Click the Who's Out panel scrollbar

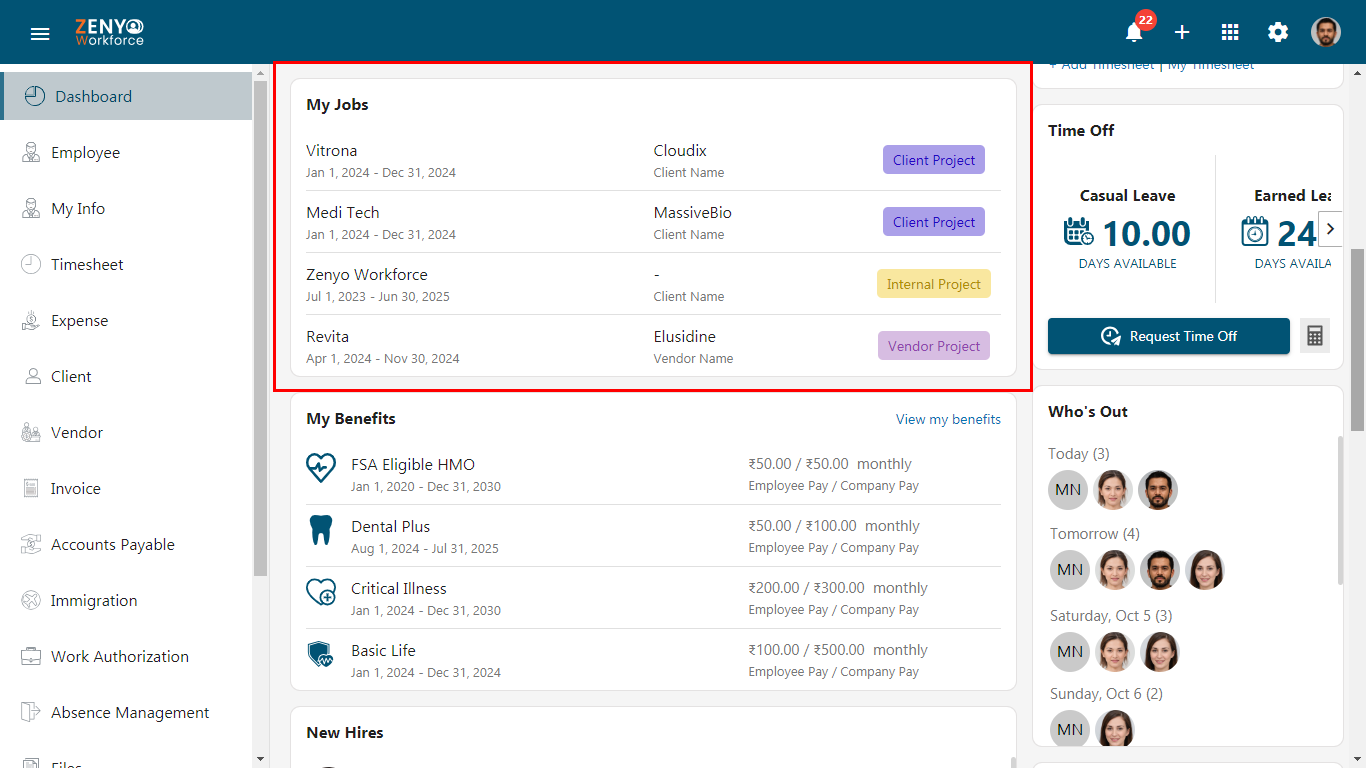tap(1340, 510)
